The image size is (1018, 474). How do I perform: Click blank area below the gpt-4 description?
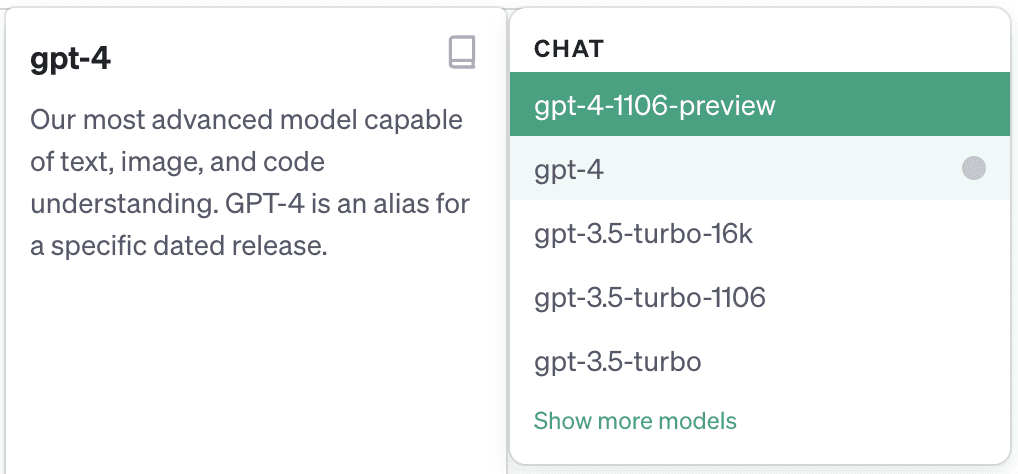[x=250, y=370]
